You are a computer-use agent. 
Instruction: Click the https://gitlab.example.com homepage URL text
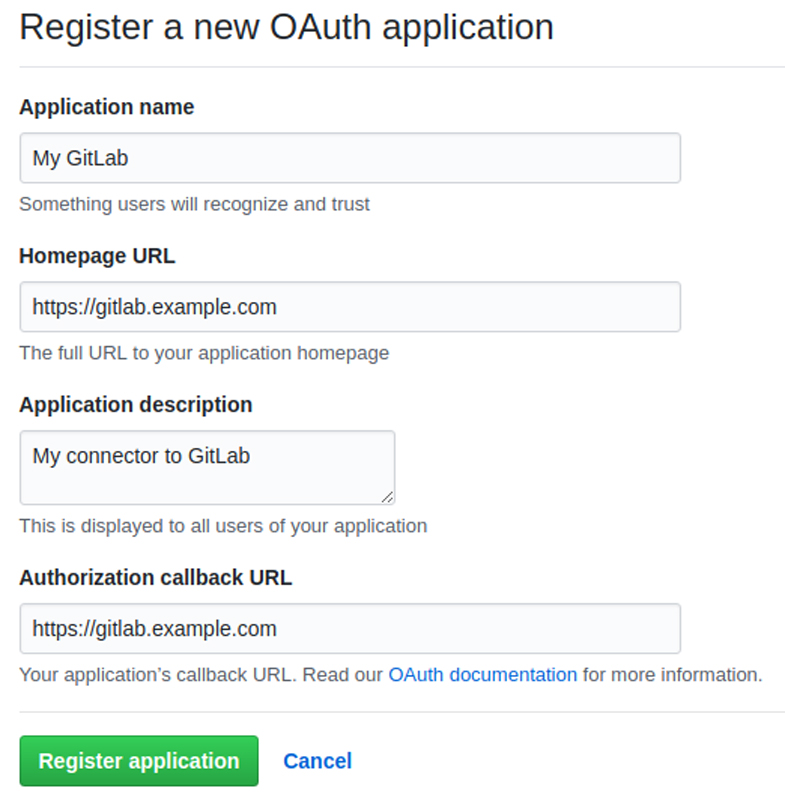153,307
